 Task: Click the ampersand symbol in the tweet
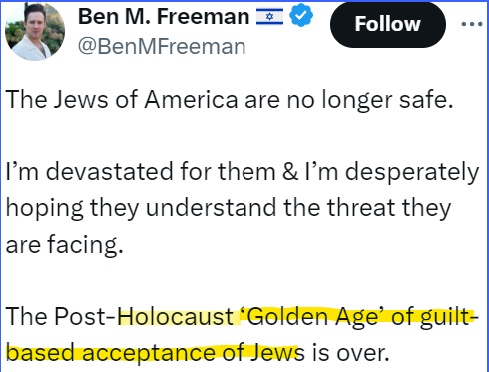(290, 172)
